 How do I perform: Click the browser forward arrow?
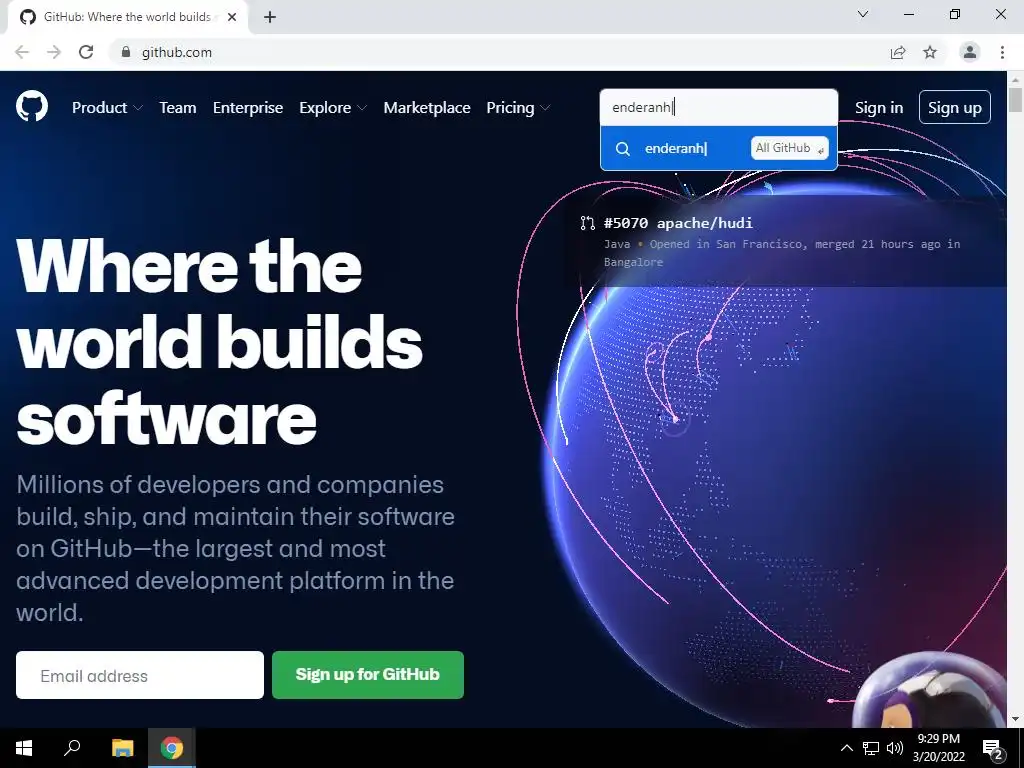coord(54,52)
